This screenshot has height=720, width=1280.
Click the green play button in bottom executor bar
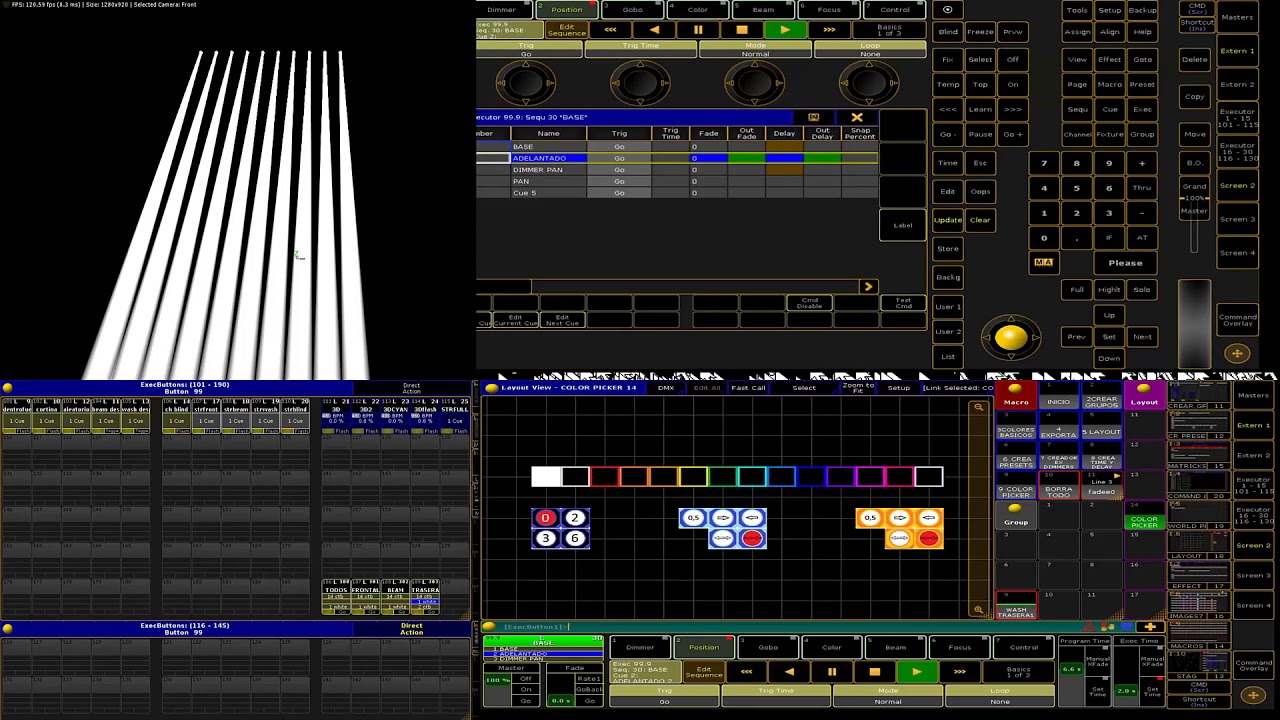click(916, 672)
